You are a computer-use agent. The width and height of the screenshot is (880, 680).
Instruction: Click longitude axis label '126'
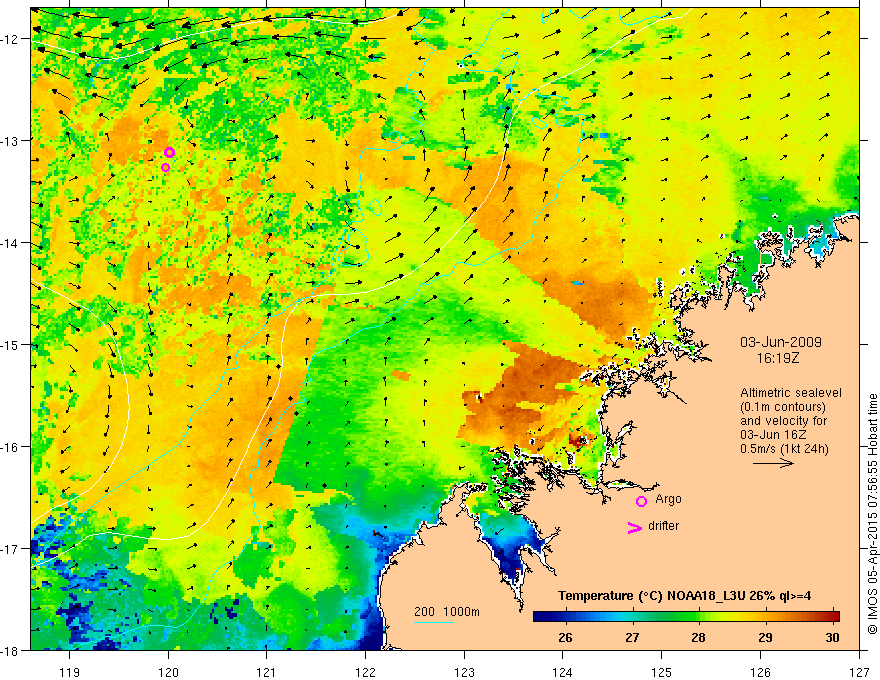click(760, 672)
